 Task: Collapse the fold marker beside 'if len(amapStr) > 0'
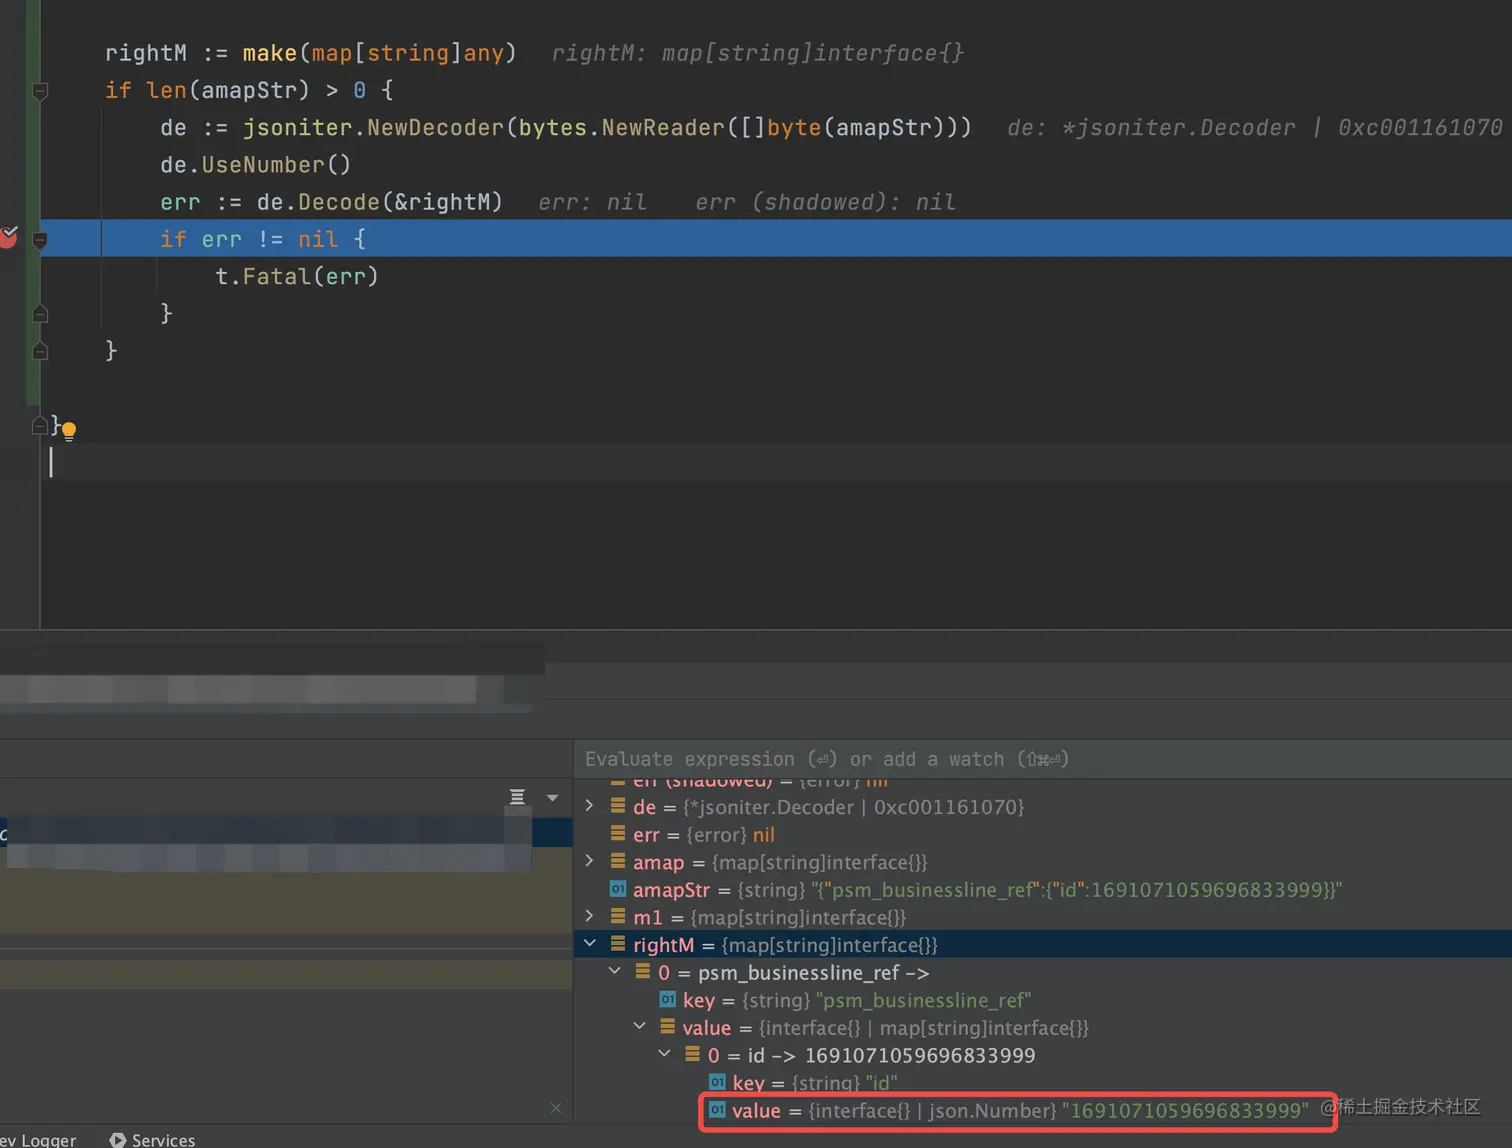(40, 91)
